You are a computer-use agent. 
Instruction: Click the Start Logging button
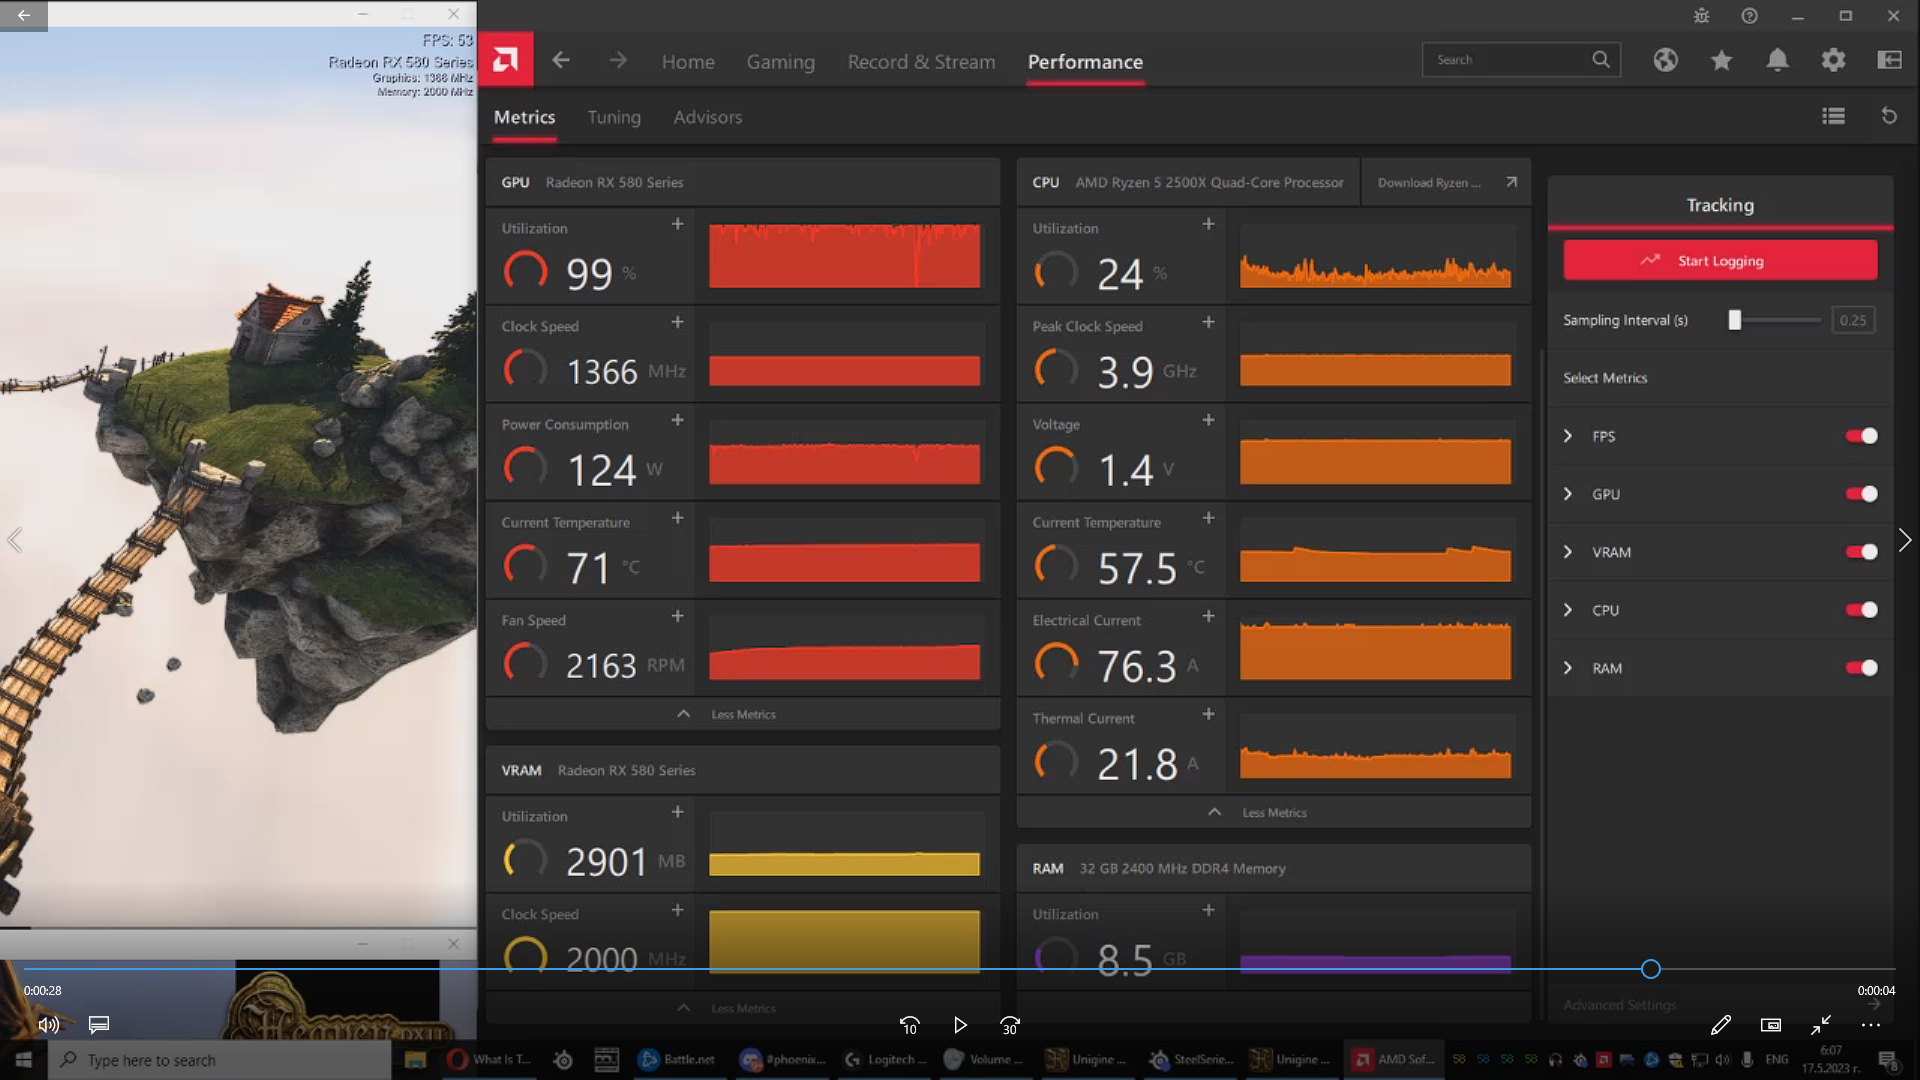click(1720, 260)
